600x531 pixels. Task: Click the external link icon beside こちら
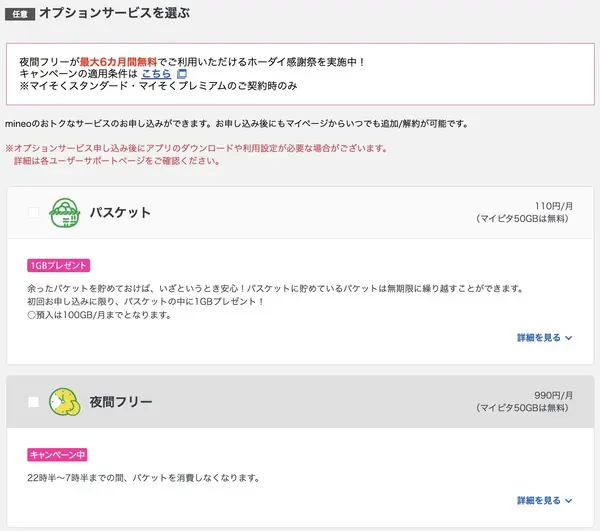click(x=181, y=74)
